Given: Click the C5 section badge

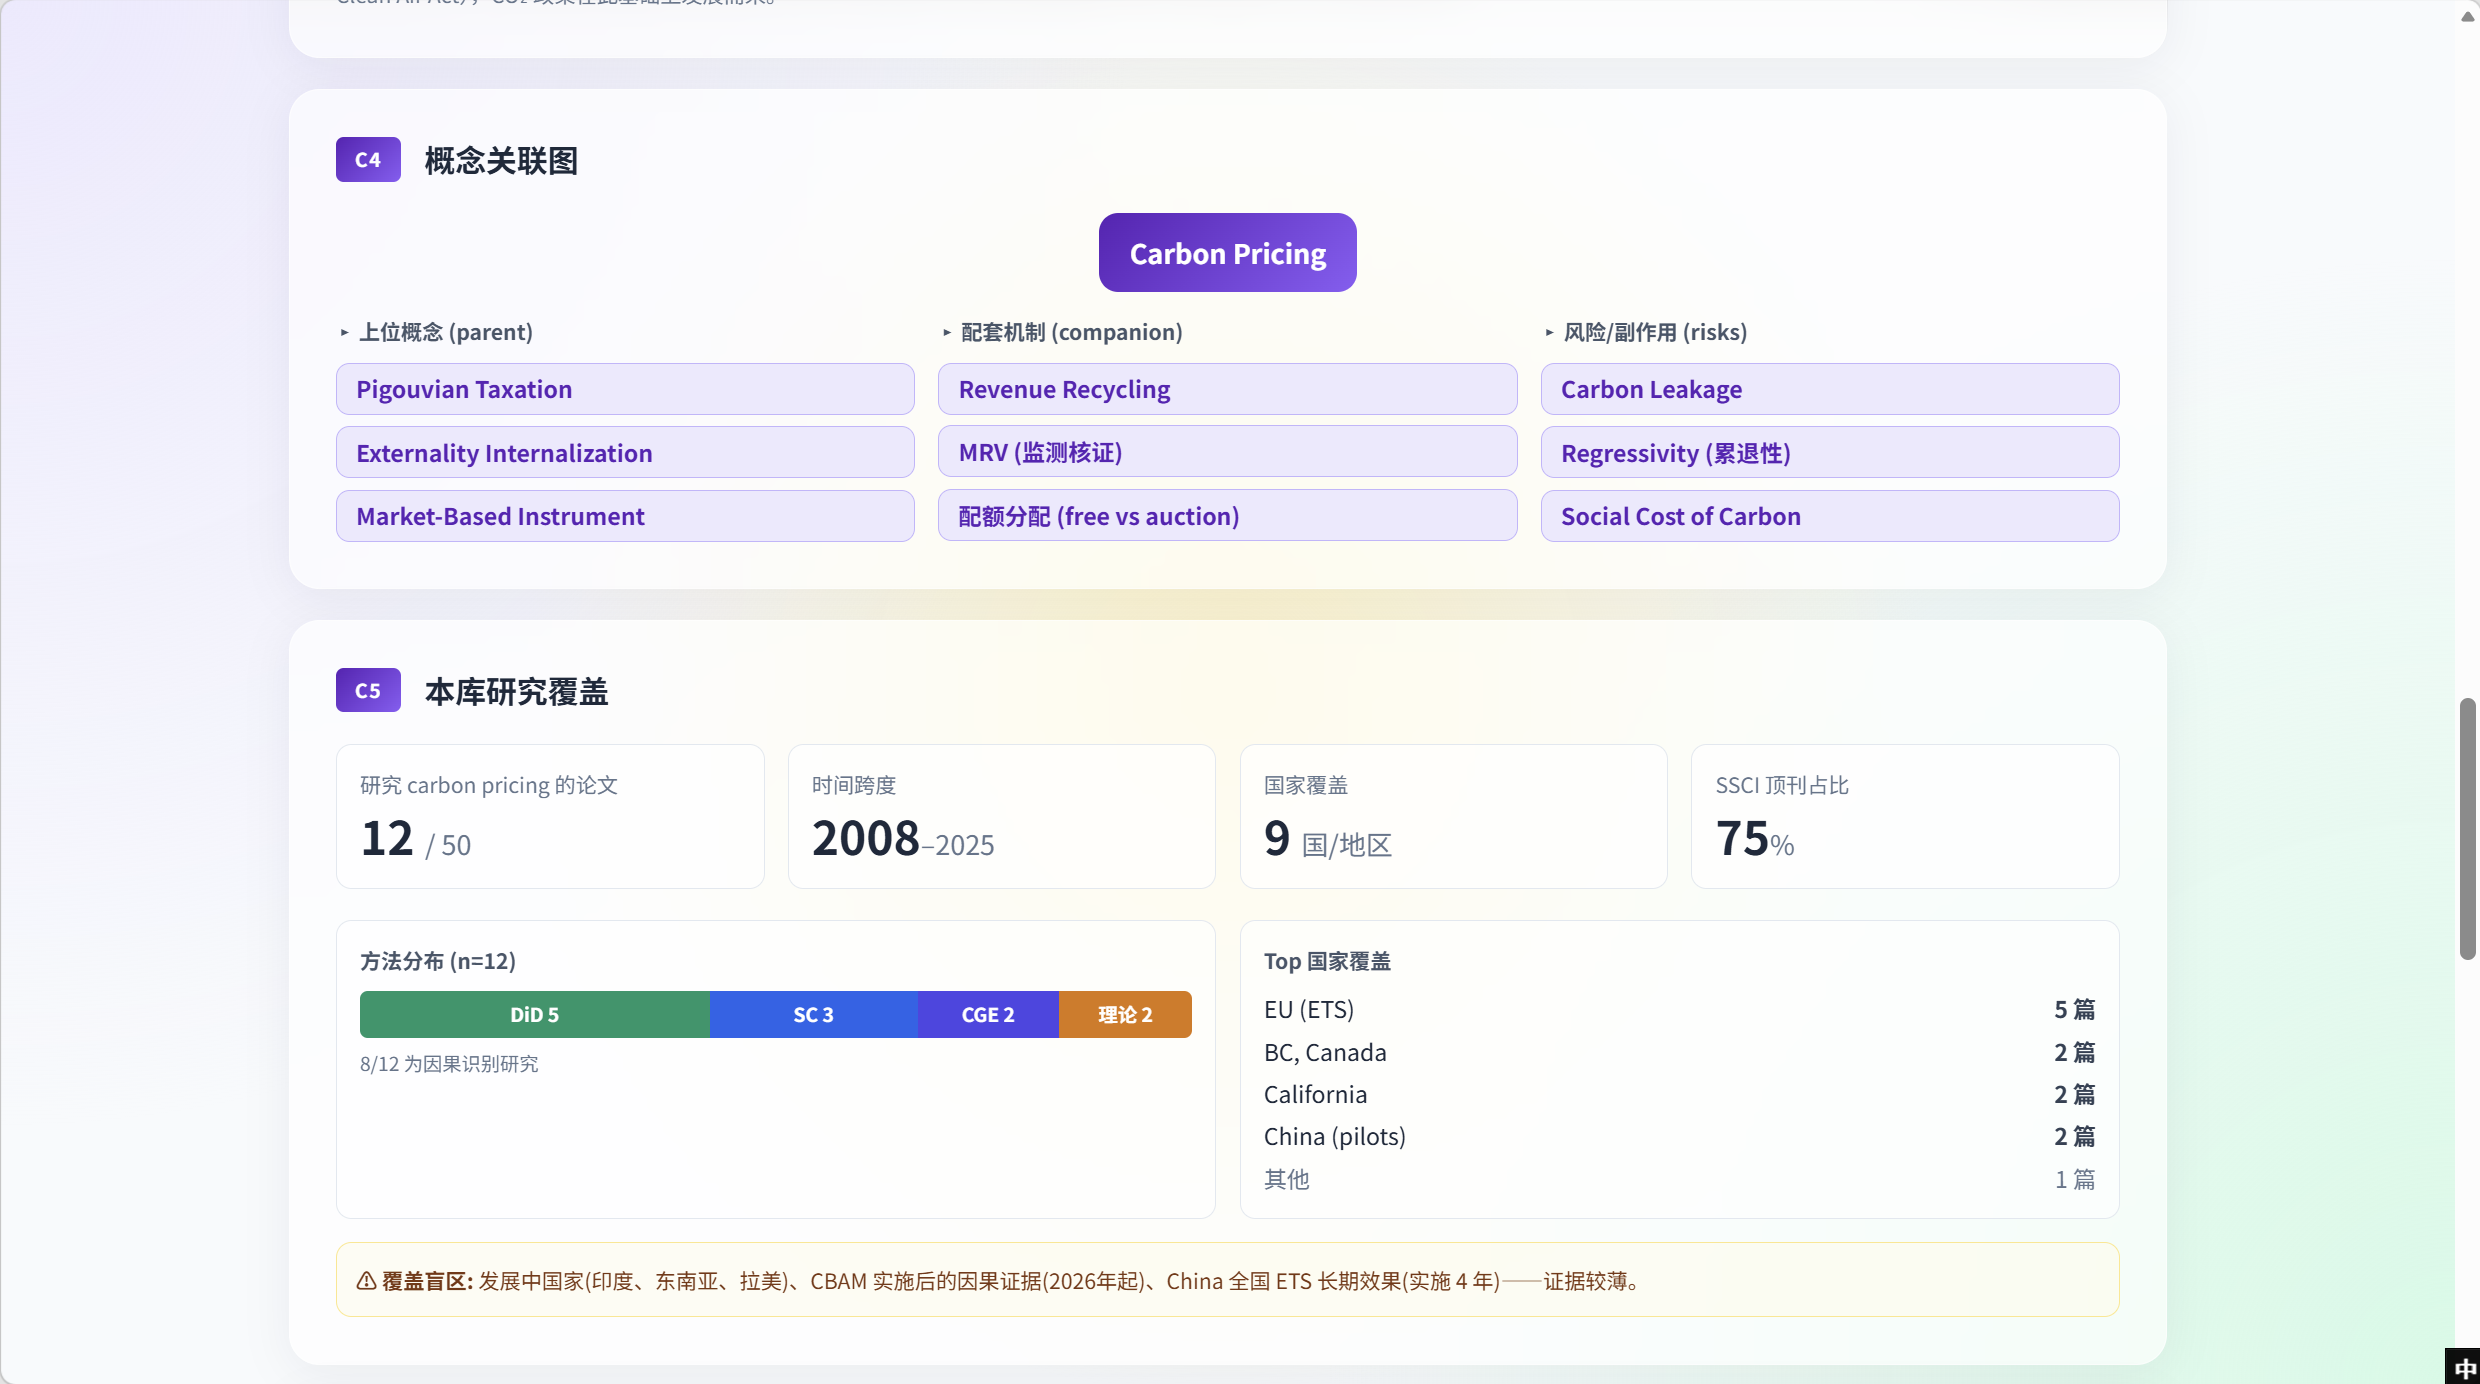Looking at the screenshot, I should pyautogui.click(x=368, y=690).
